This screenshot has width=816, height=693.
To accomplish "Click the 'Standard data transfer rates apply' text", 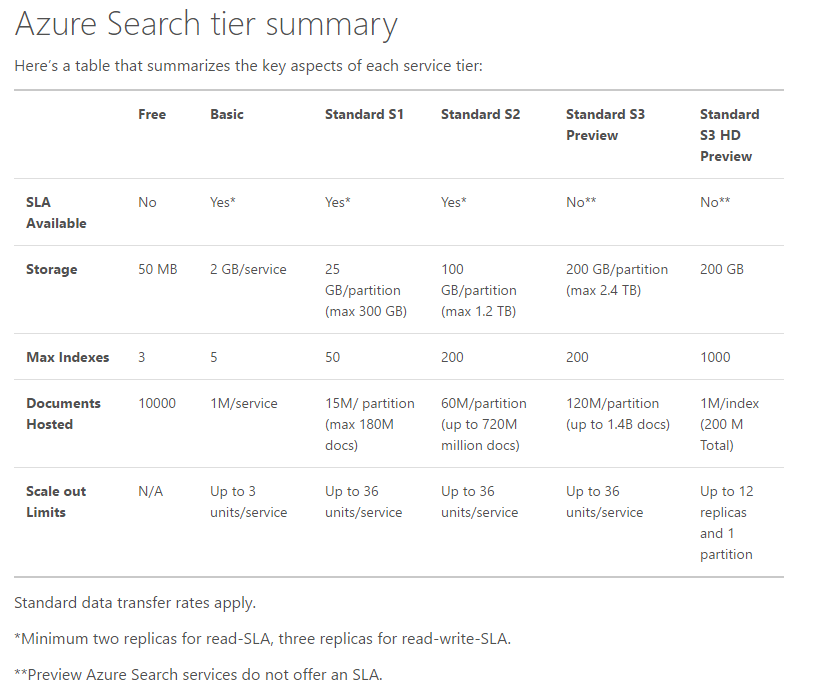I will 135,603.
